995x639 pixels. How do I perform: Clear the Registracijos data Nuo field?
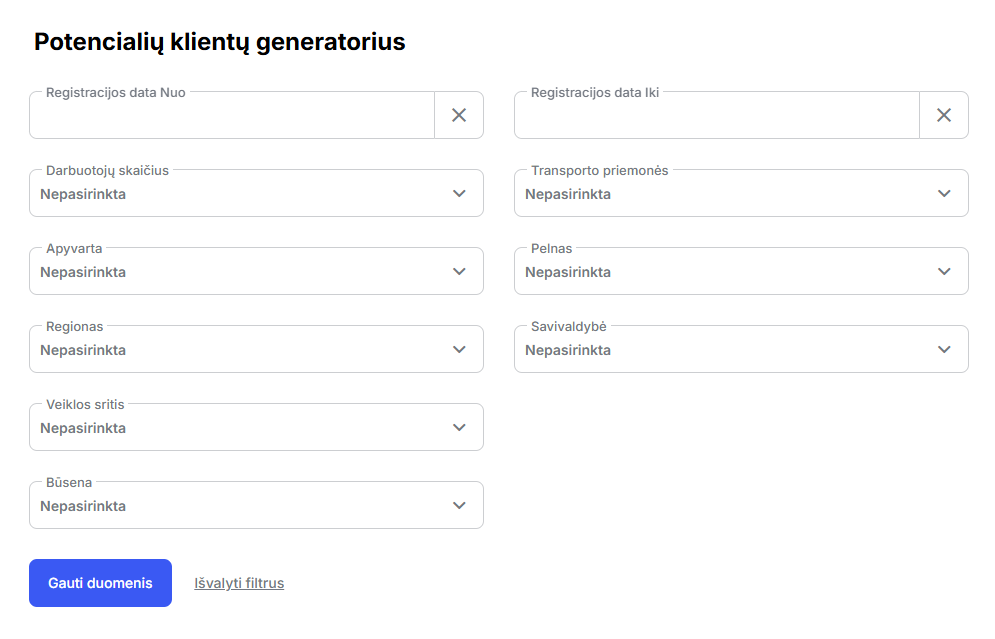pyautogui.click(x=459, y=115)
